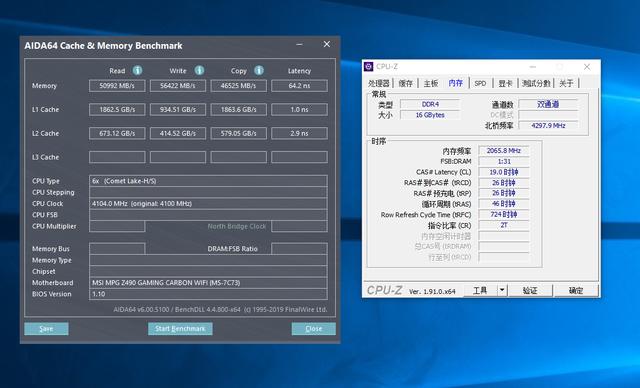Open the SPD tab in CPU-Z
Image resolution: width=640 pixels, height=388 pixels.
point(480,83)
